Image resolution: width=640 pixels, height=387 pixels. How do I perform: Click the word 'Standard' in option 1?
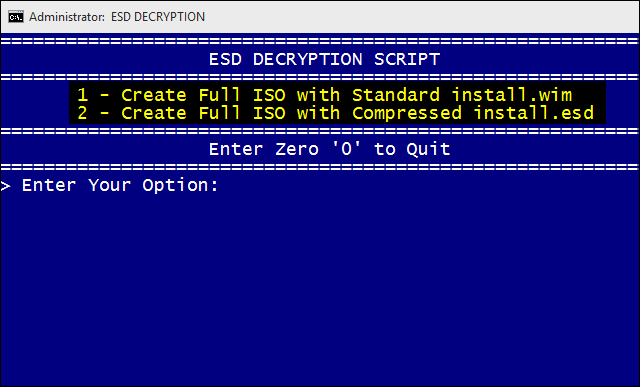396,95
